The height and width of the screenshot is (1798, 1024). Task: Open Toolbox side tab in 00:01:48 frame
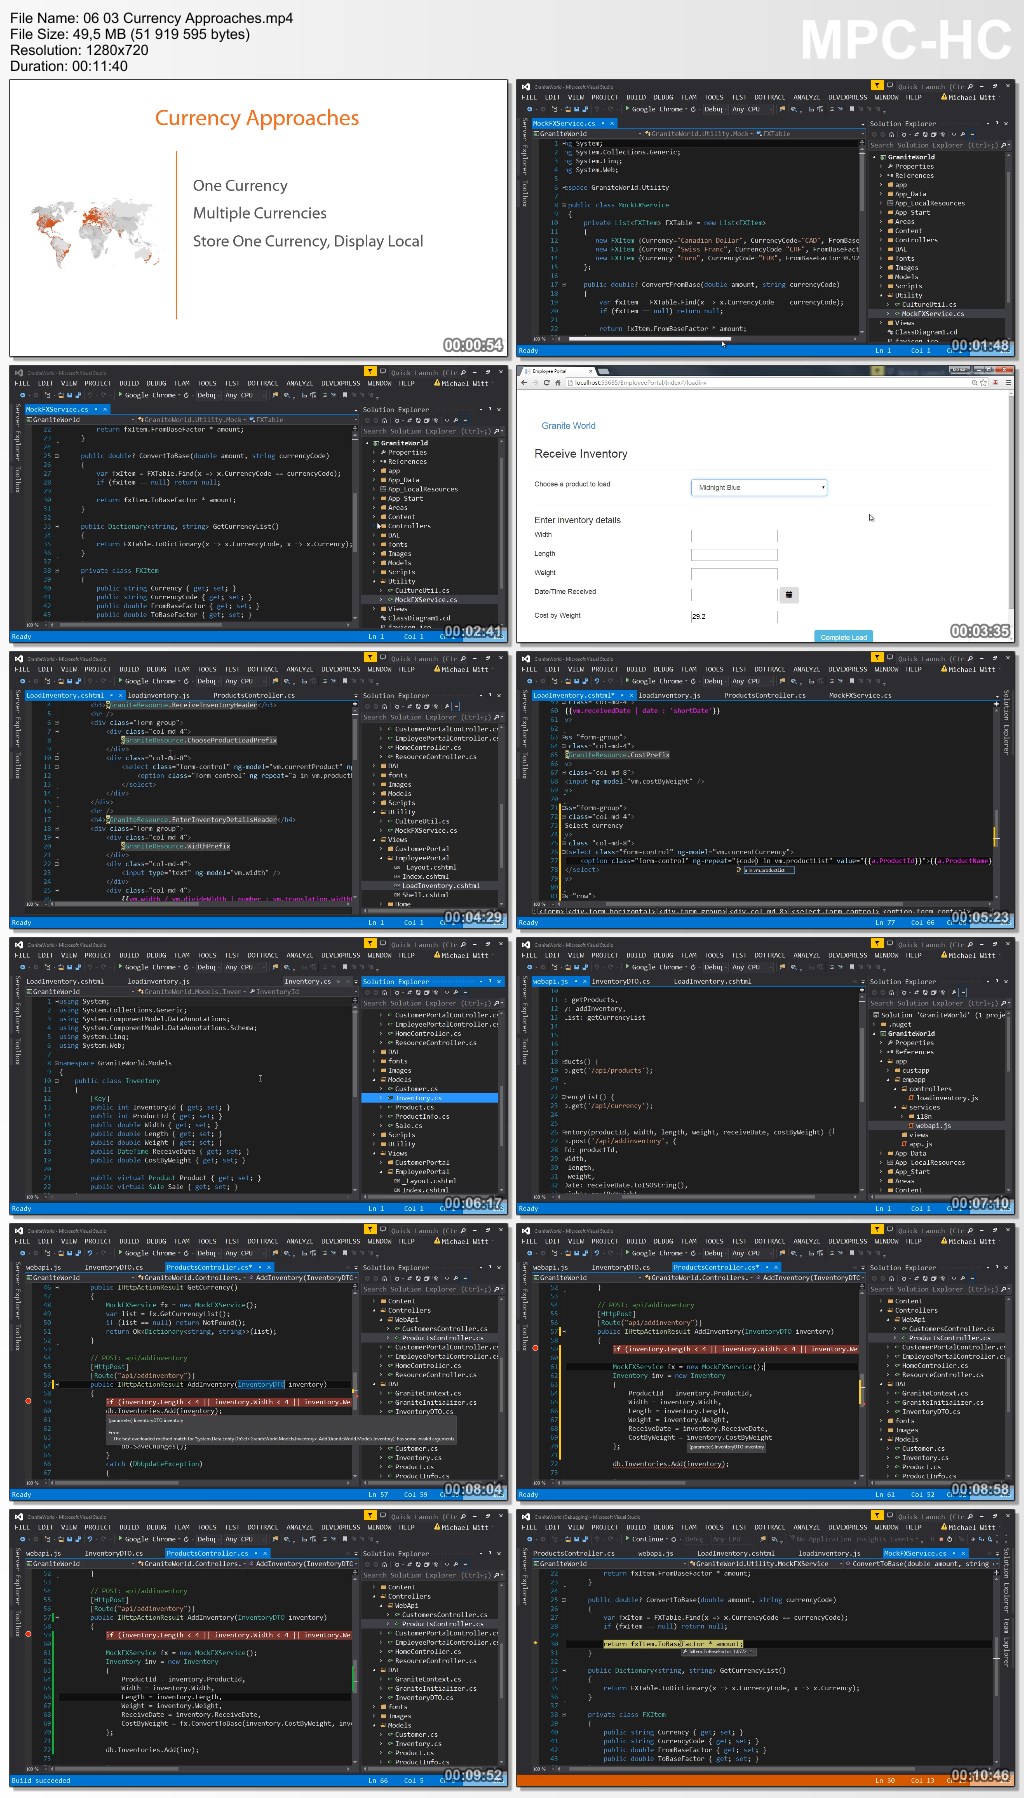pyautogui.click(x=524, y=193)
